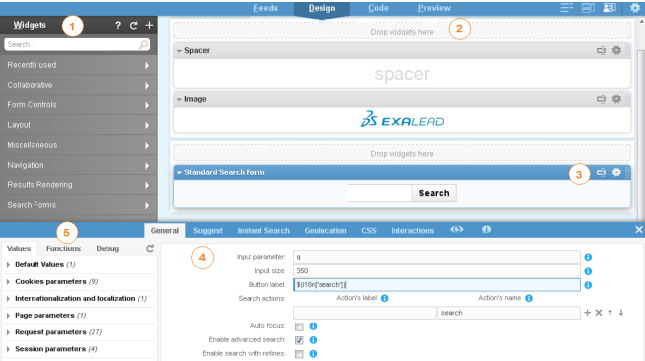Switch to the Preview tab
This screenshot has height=361, width=645.
[434, 8]
